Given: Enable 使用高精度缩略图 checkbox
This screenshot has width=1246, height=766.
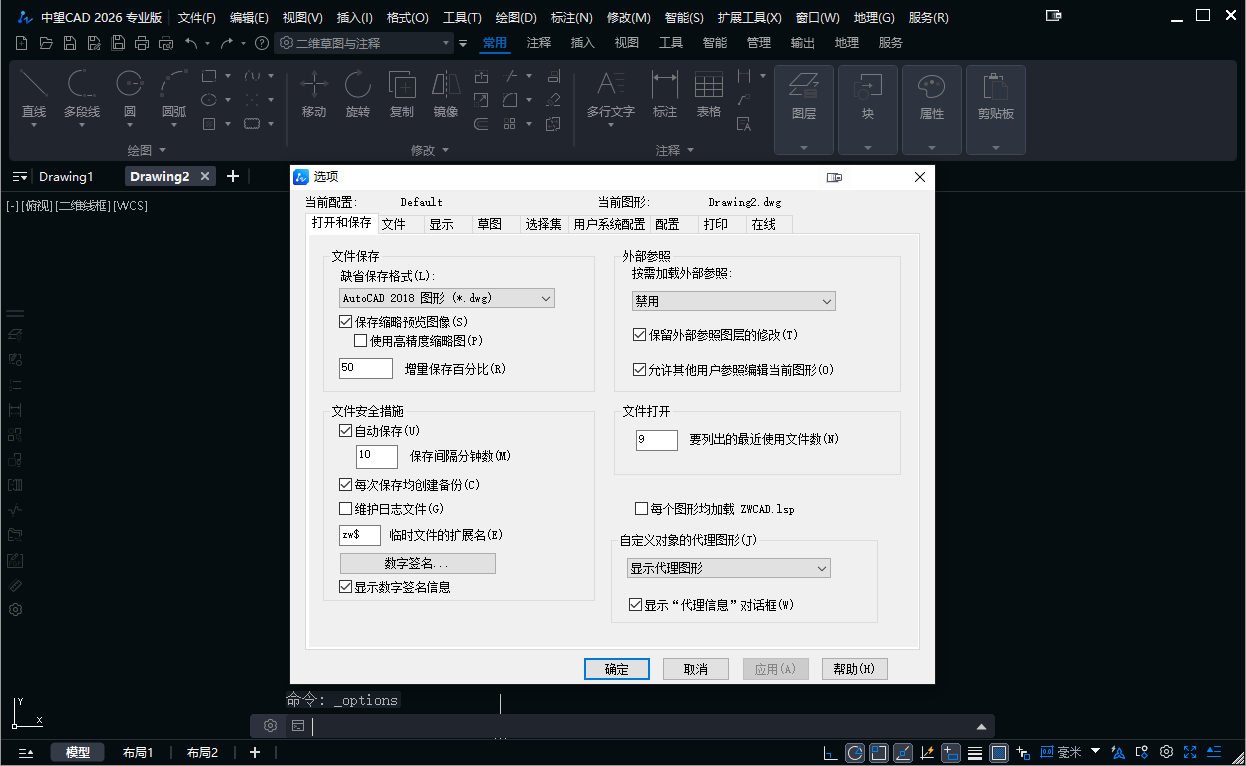Looking at the screenshot, I should [x=361, y=341].
